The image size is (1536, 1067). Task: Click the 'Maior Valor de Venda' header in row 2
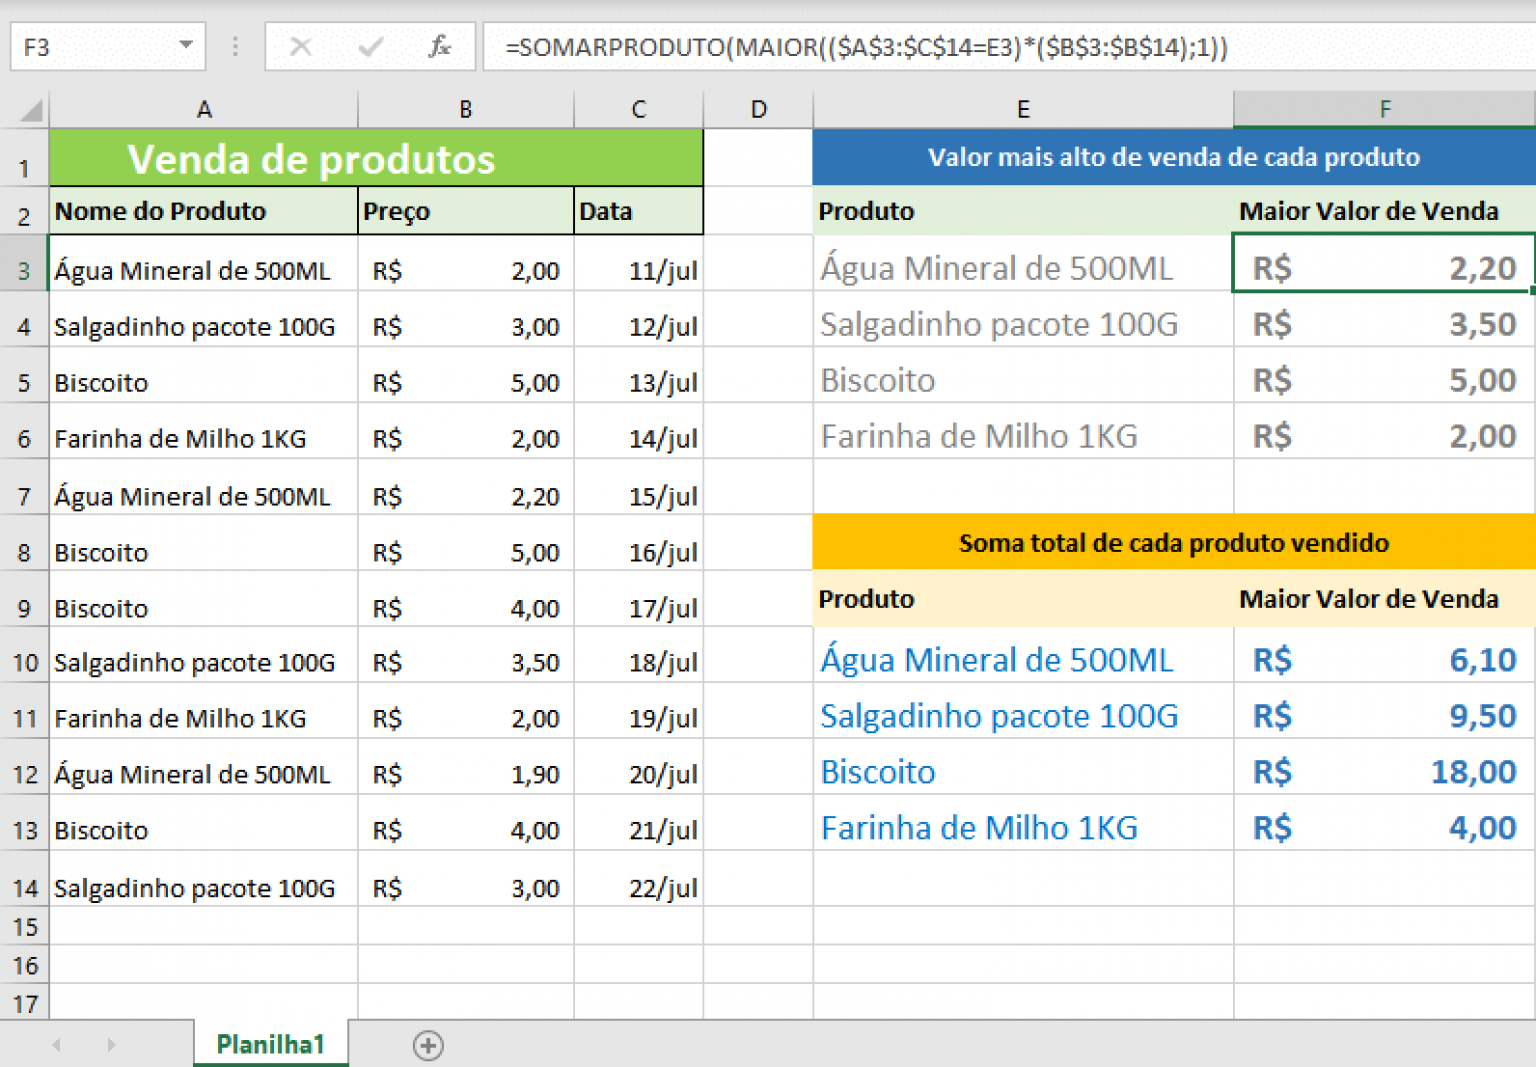[1384, 211]
